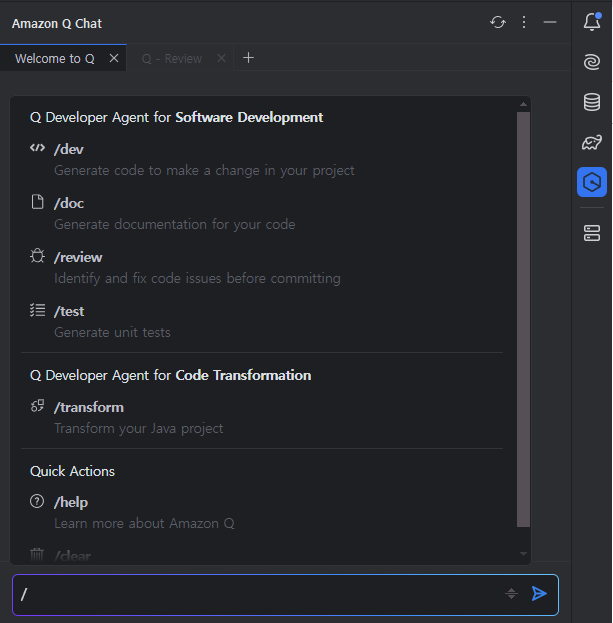Click the 'Q Developer Agent for Code Transformation' heading
Image resolution: width=613 pixels, height=623 pixels.
(x=170, y=375)
